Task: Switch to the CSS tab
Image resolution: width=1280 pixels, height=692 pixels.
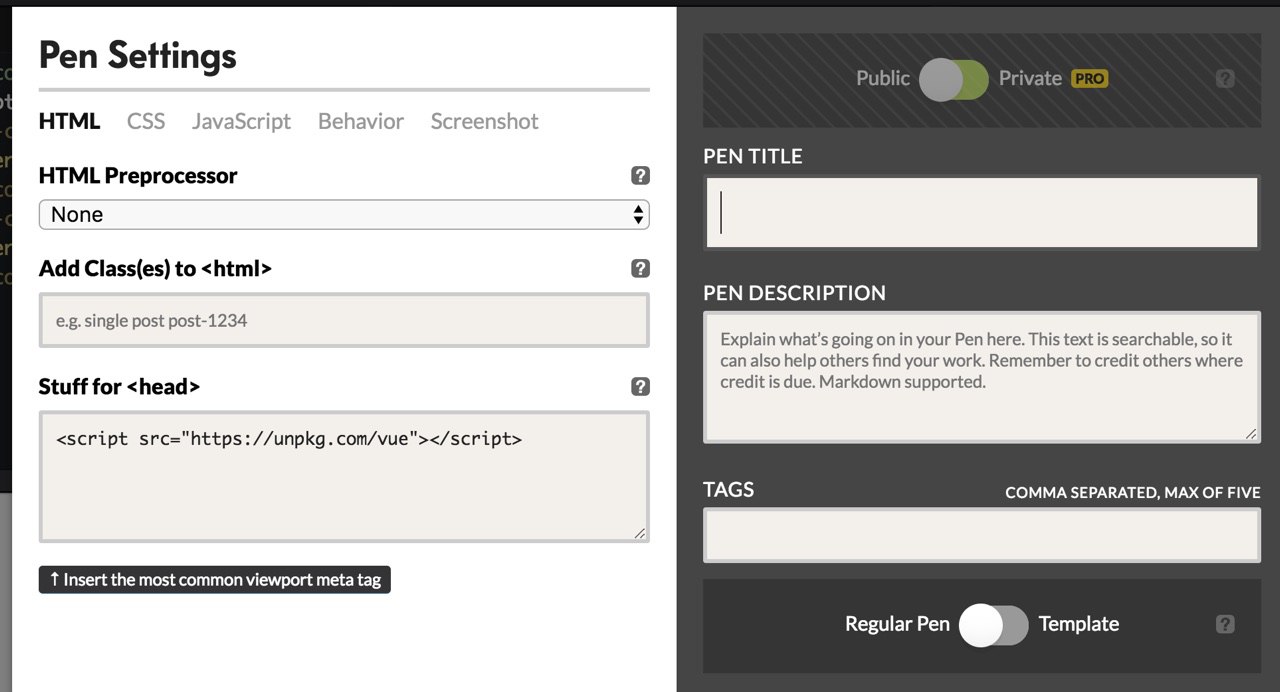Action: pyautogui.click(x=146, y=122)
